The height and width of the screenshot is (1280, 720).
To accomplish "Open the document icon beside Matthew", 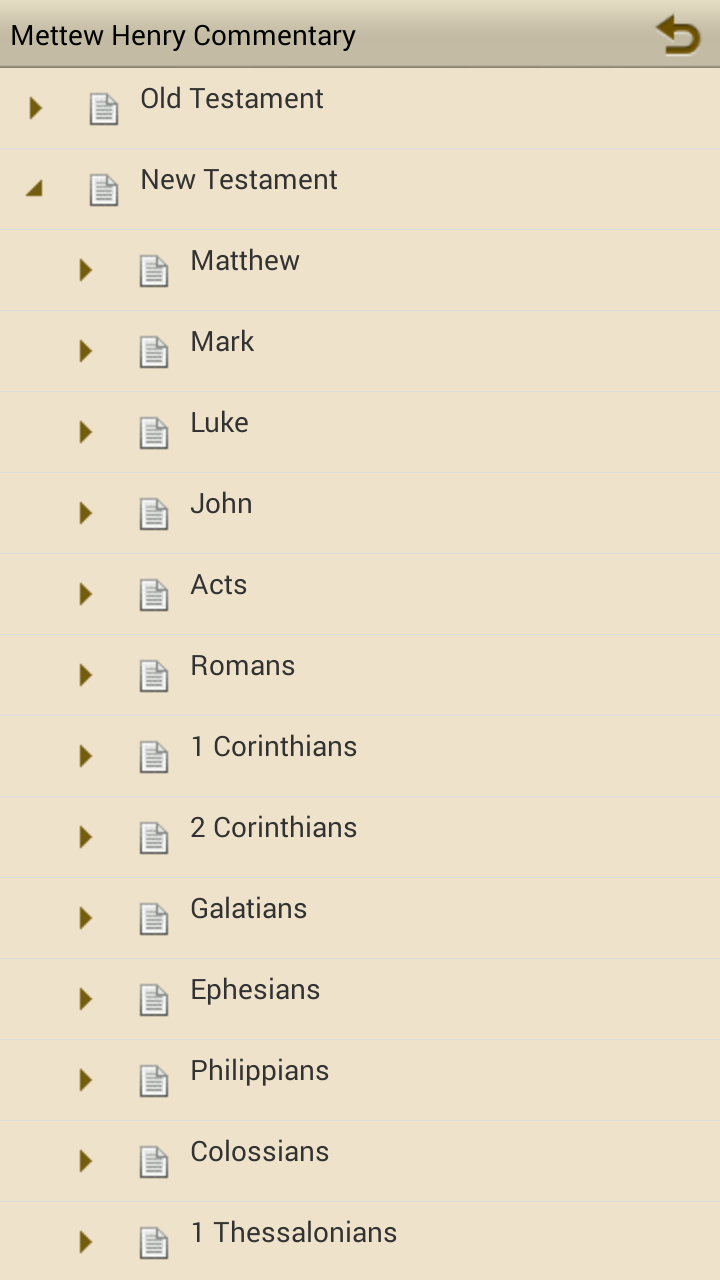I will (x=153, y=269).
